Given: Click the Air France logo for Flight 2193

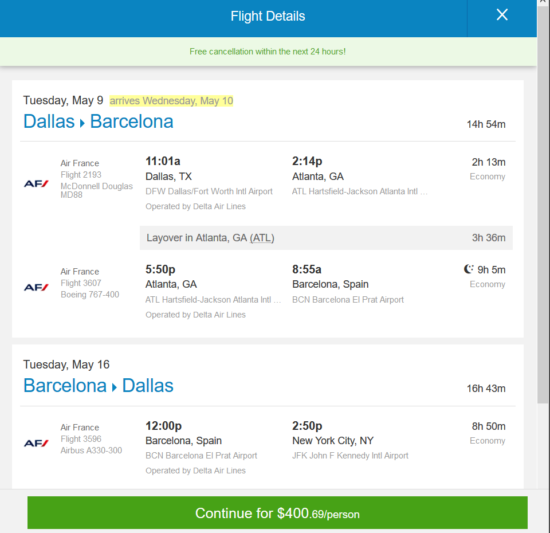Looking at the screenshot, I should click(x=36, y=183).
